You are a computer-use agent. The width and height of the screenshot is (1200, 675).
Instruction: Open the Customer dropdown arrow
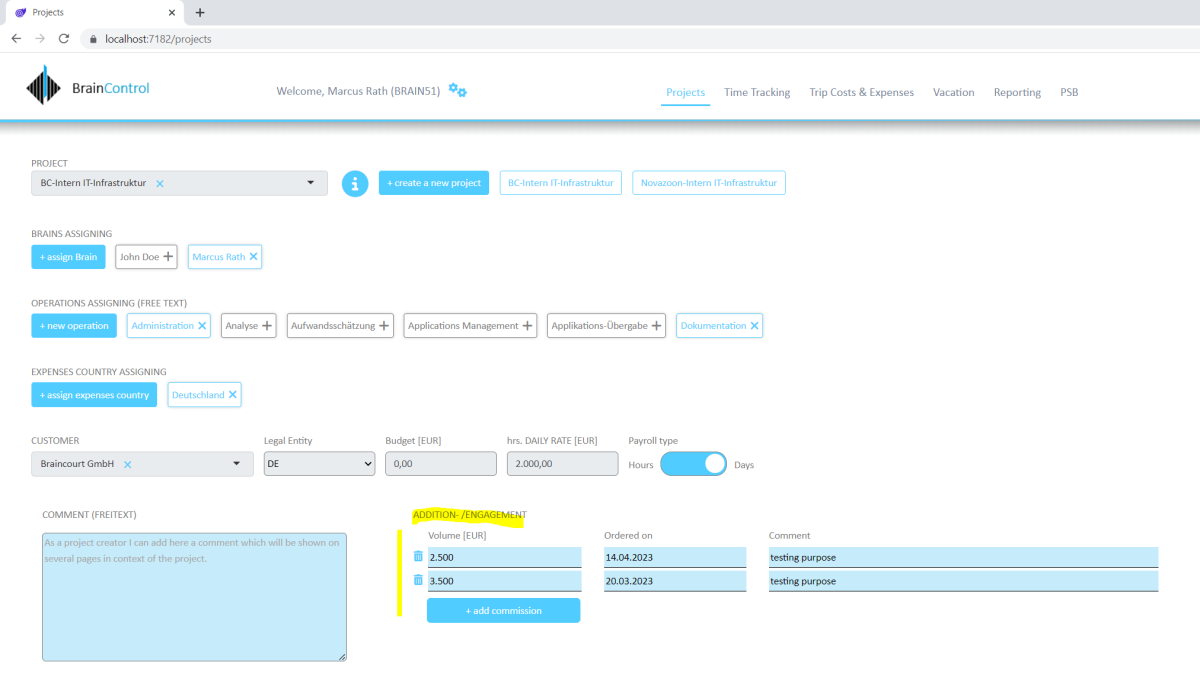[x=237, y=464]
